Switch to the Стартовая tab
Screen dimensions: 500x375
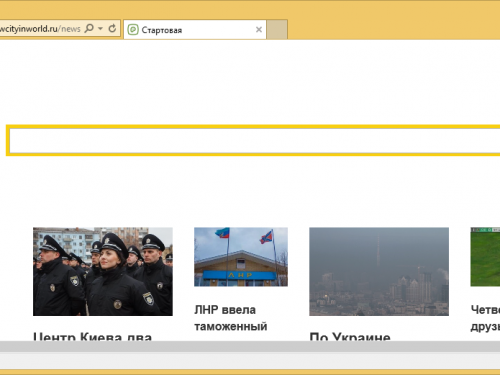(x=195, y=30)
